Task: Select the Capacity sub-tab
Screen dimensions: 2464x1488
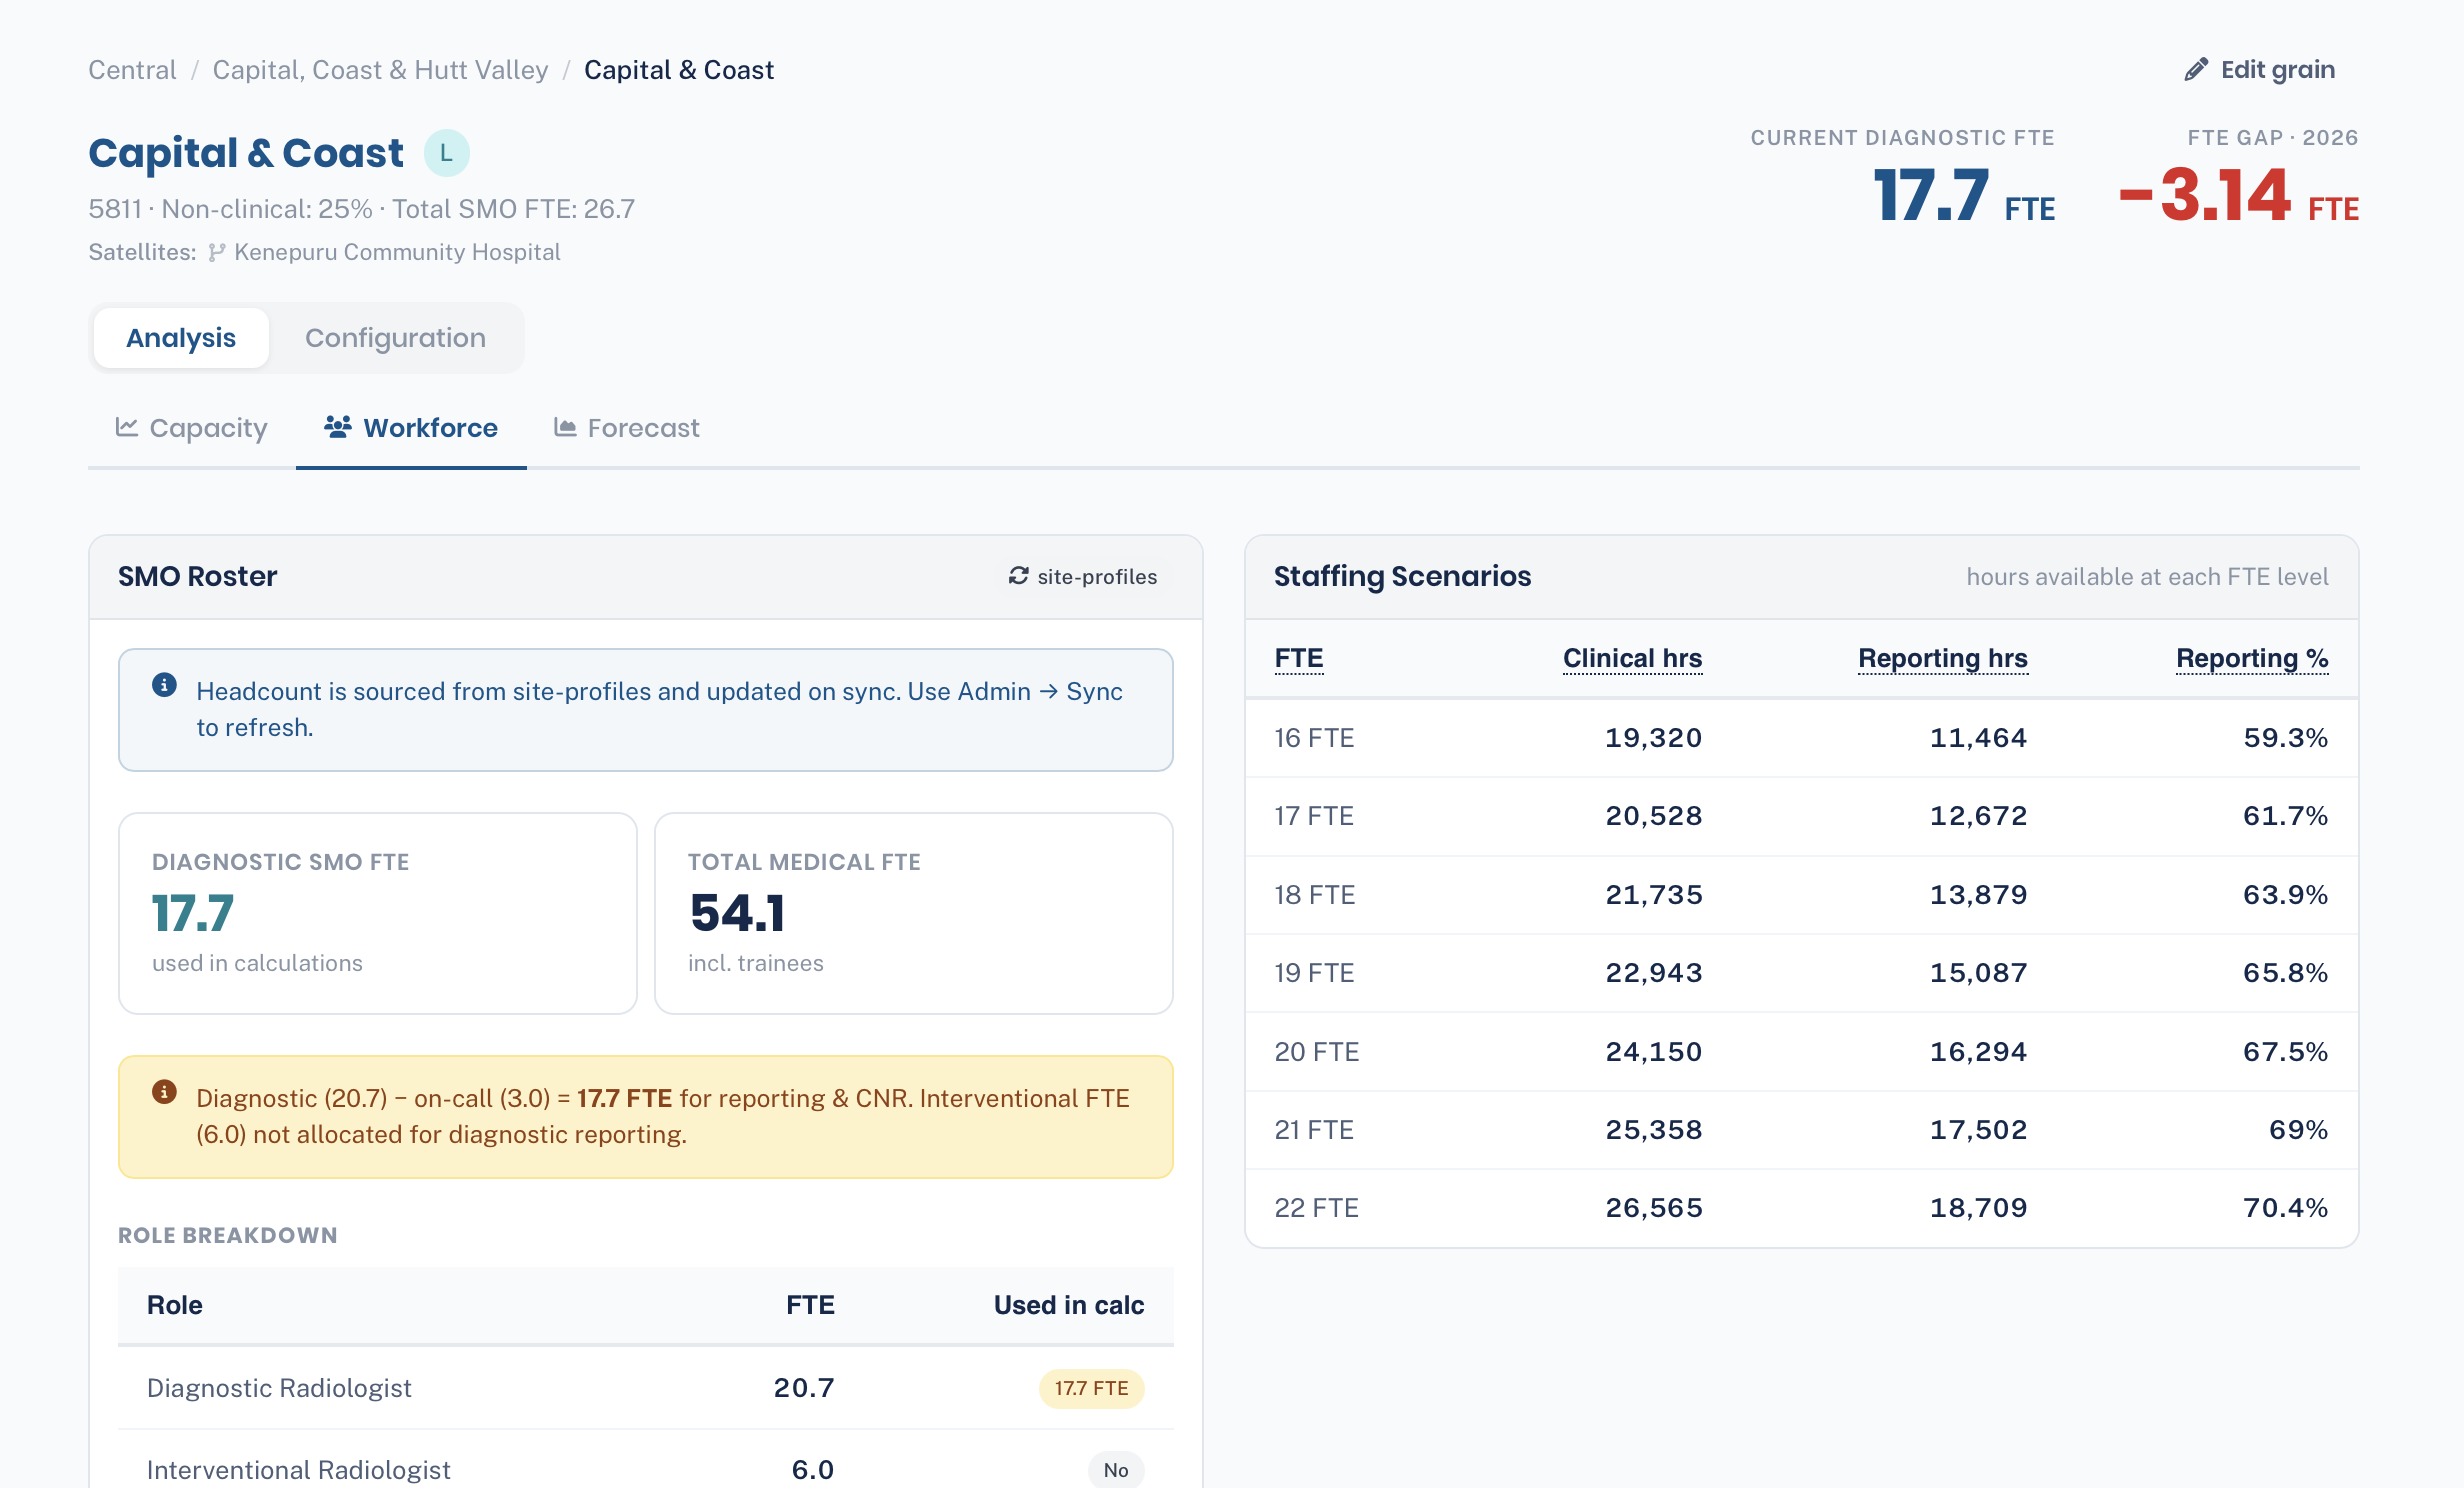Action: 192,428
